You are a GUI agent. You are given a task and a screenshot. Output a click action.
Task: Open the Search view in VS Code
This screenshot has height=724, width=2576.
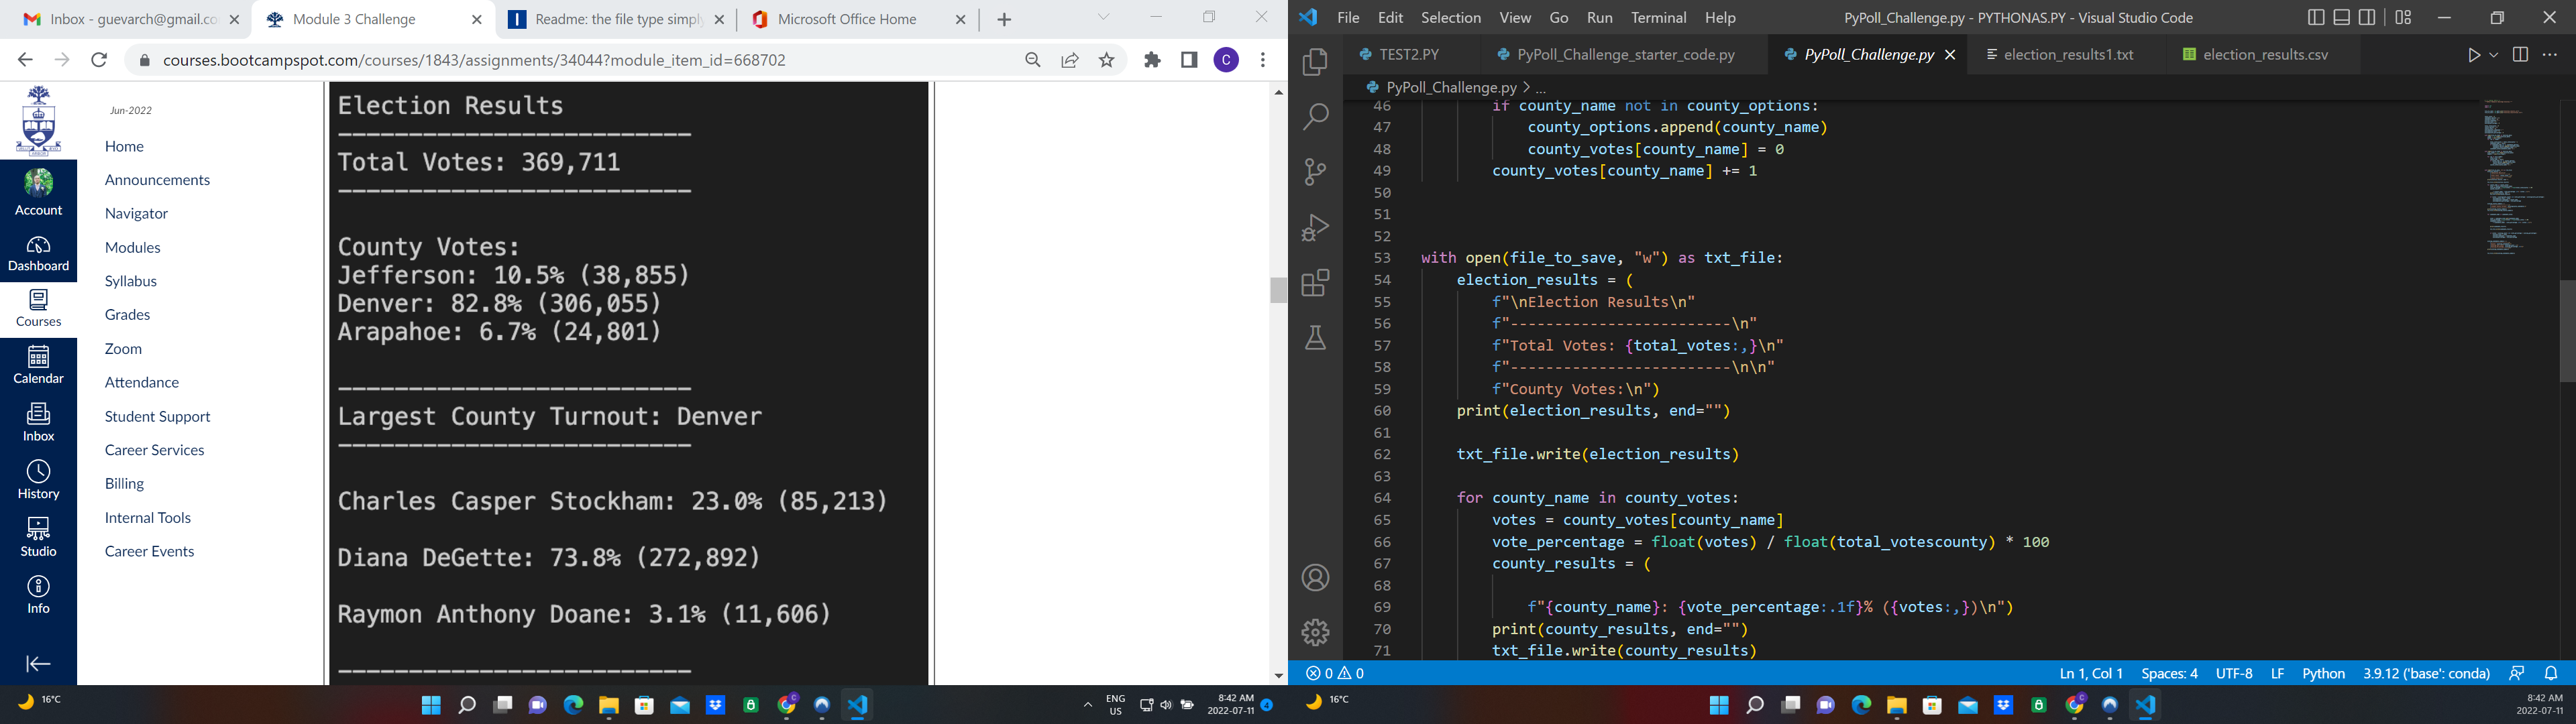point(1315,117)
